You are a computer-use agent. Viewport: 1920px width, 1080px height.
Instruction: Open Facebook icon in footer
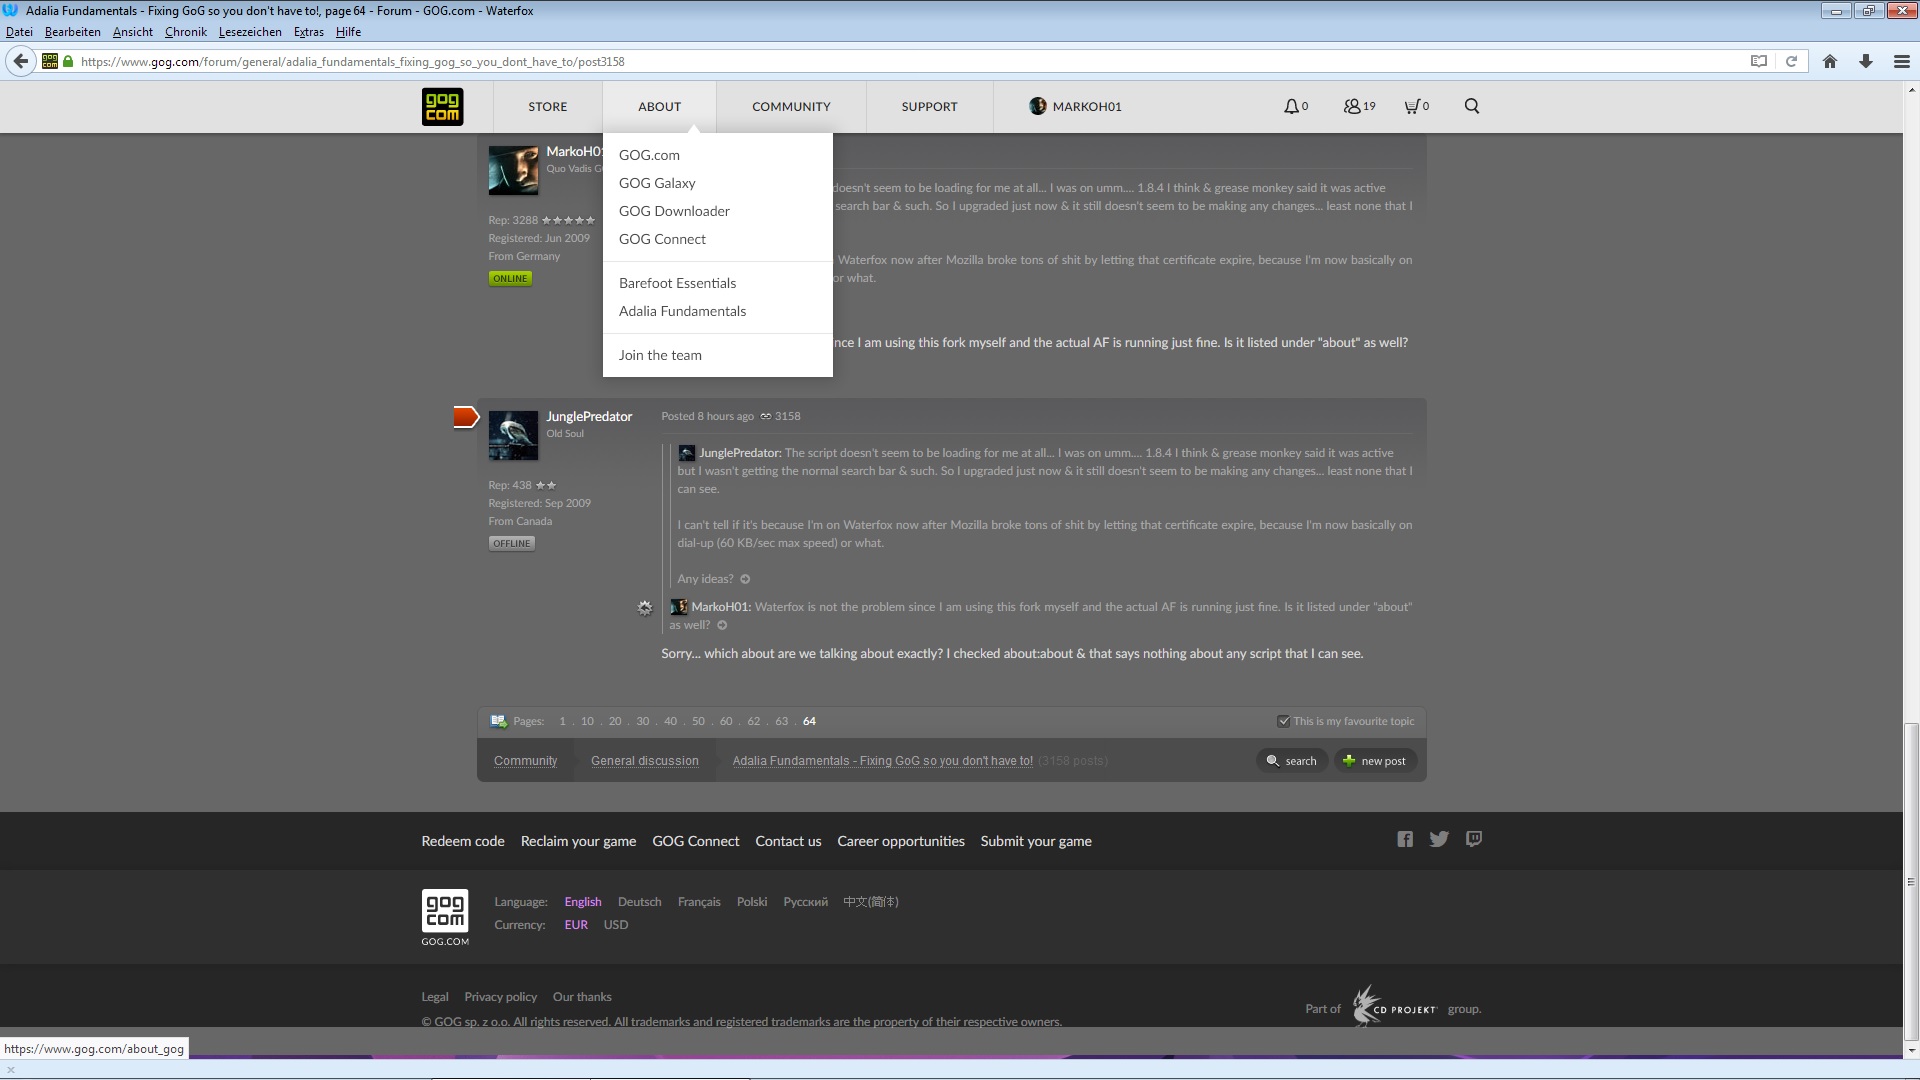coord(1405,839)
